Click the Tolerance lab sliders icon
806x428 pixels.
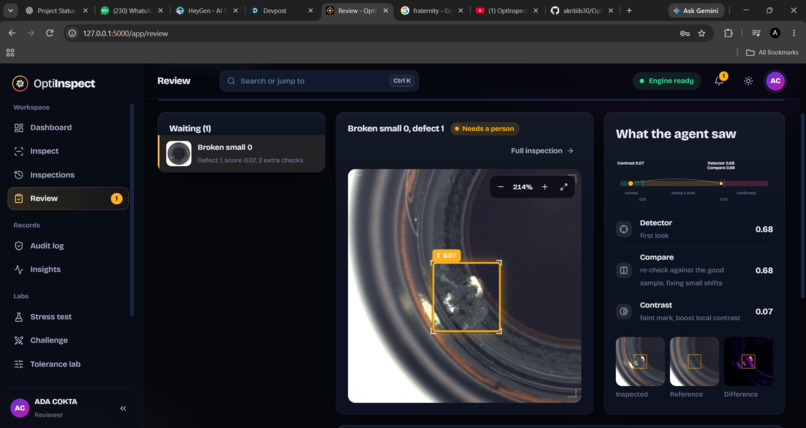[x=19, y=364]
